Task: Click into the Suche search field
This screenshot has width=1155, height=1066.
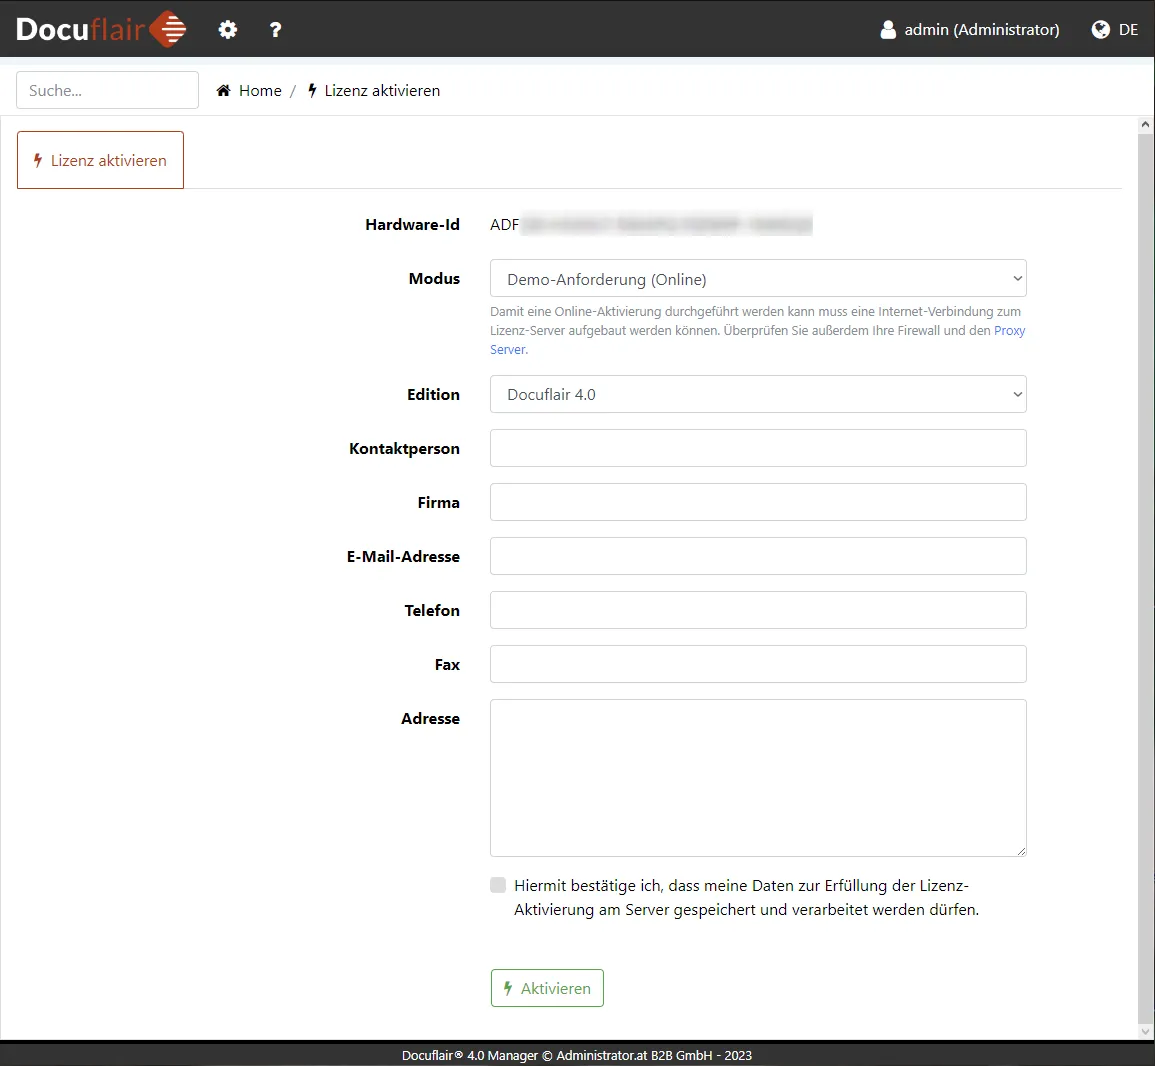Action: [107, 90]
